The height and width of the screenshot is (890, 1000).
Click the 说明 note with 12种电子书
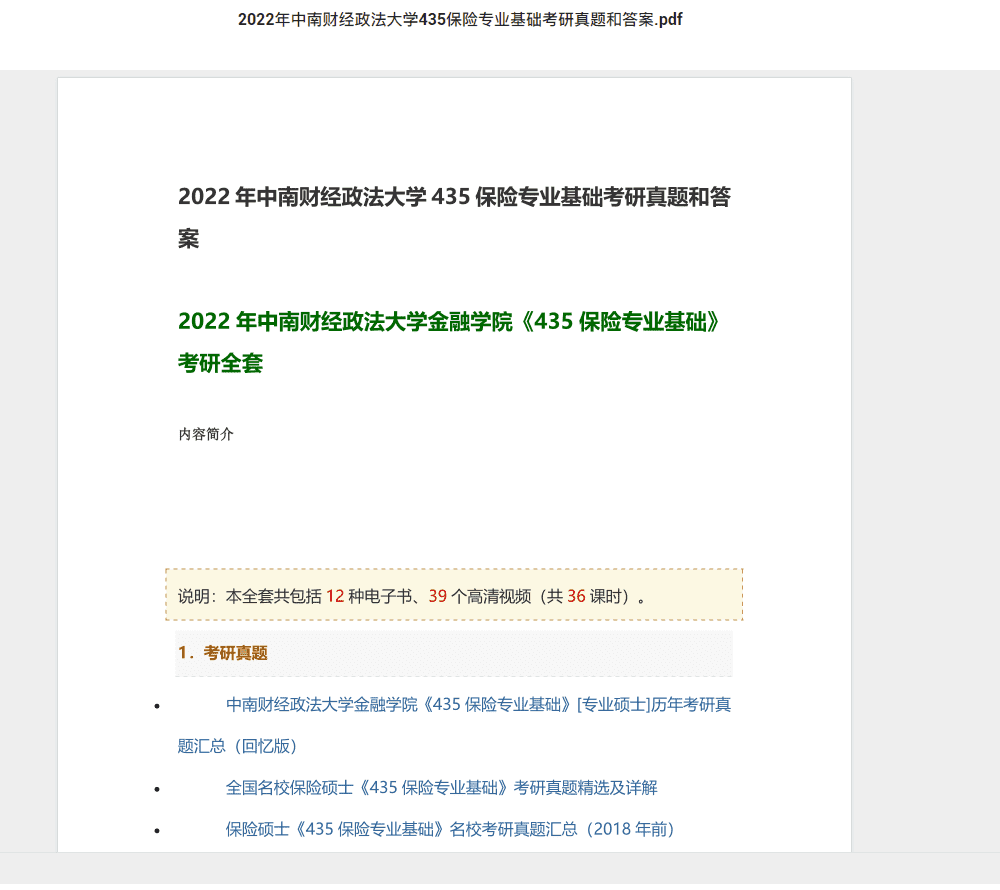pos(454,594)
